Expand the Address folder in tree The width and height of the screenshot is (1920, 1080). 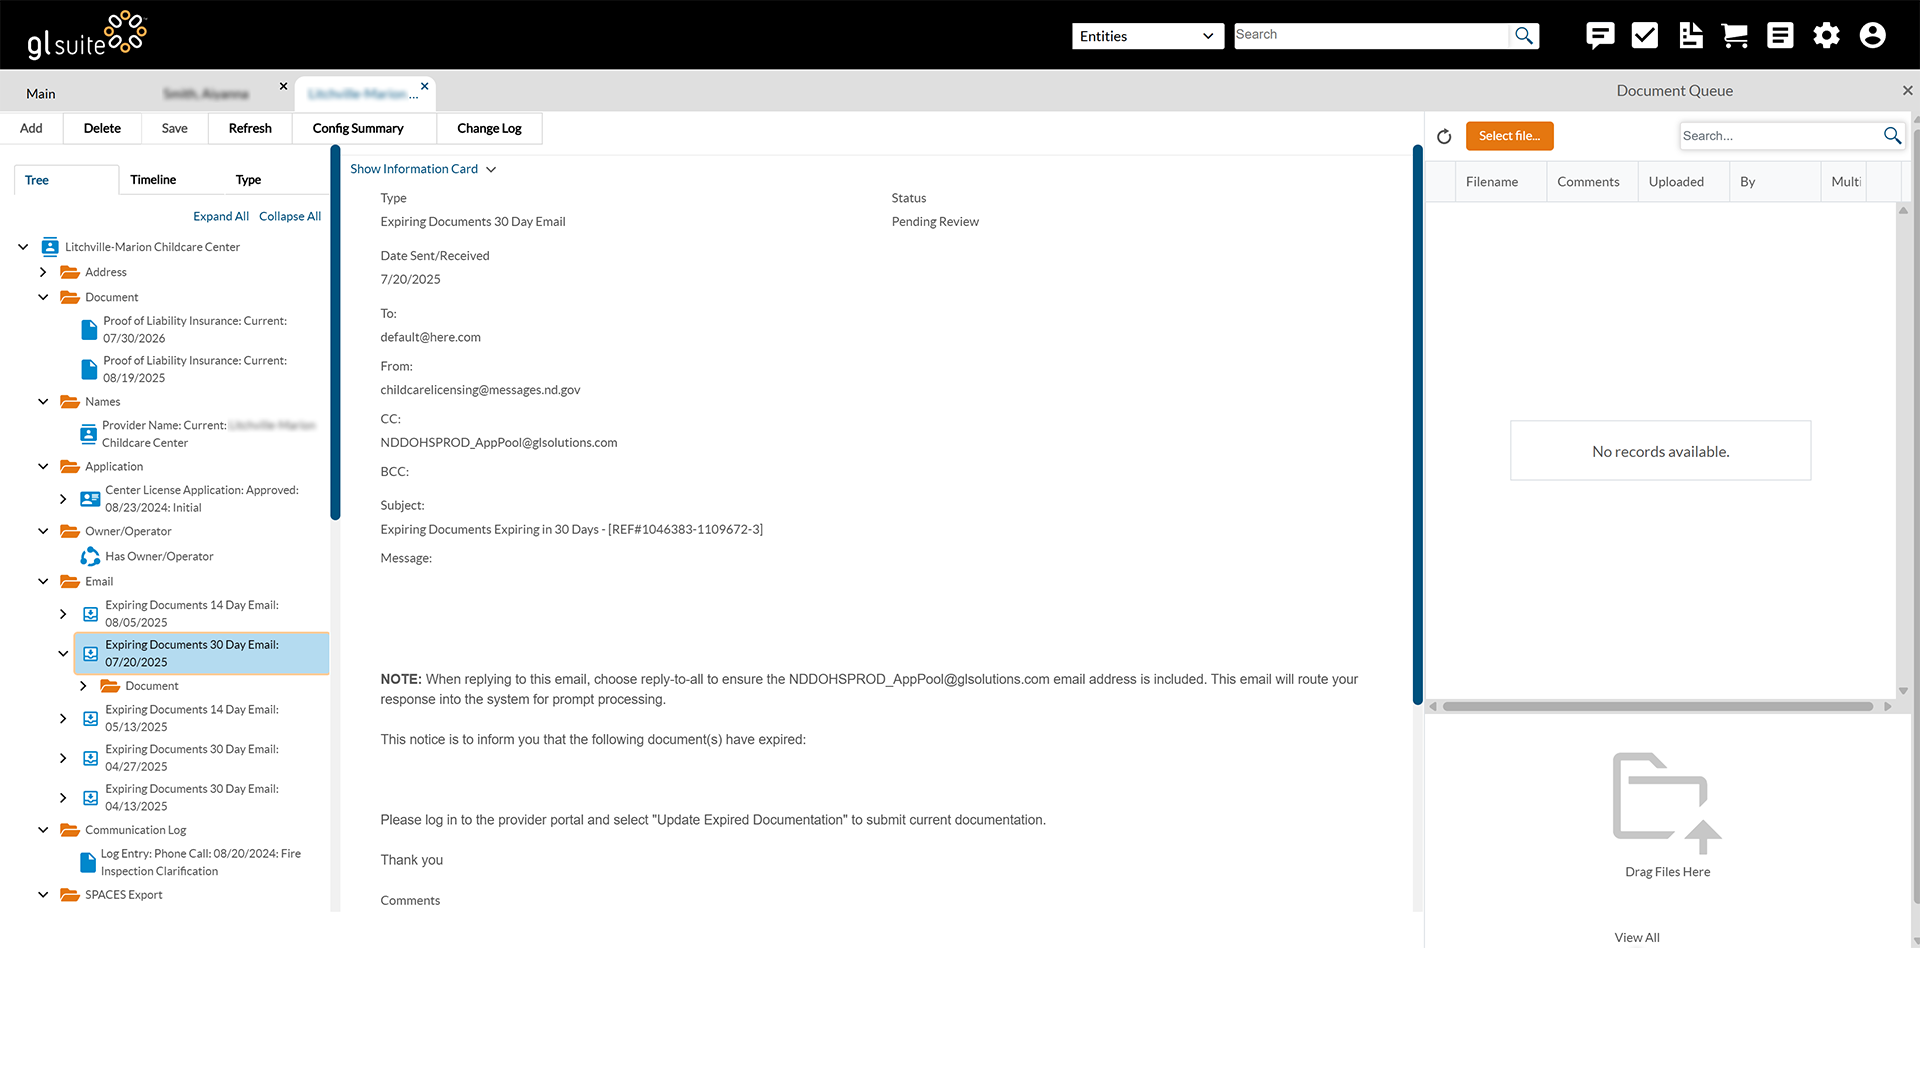point(43,272)
